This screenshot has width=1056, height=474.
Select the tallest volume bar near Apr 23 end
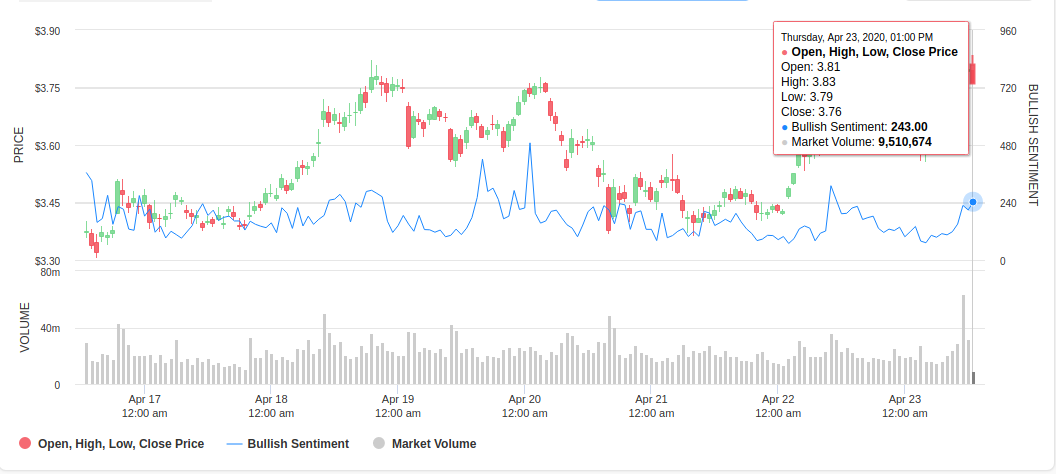[963, 340]
